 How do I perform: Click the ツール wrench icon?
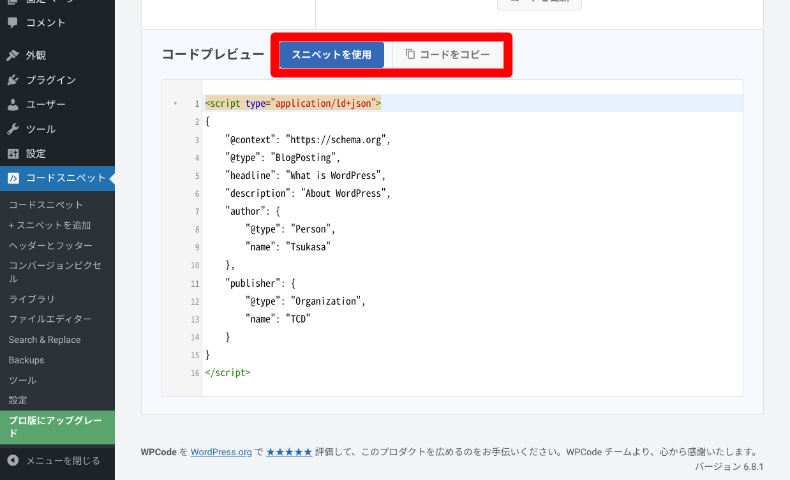[13, 129]
